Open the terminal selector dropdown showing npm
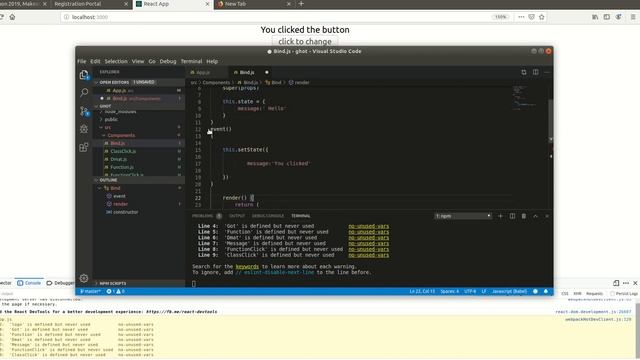This screenshot has height=360, width=640. 462,216
